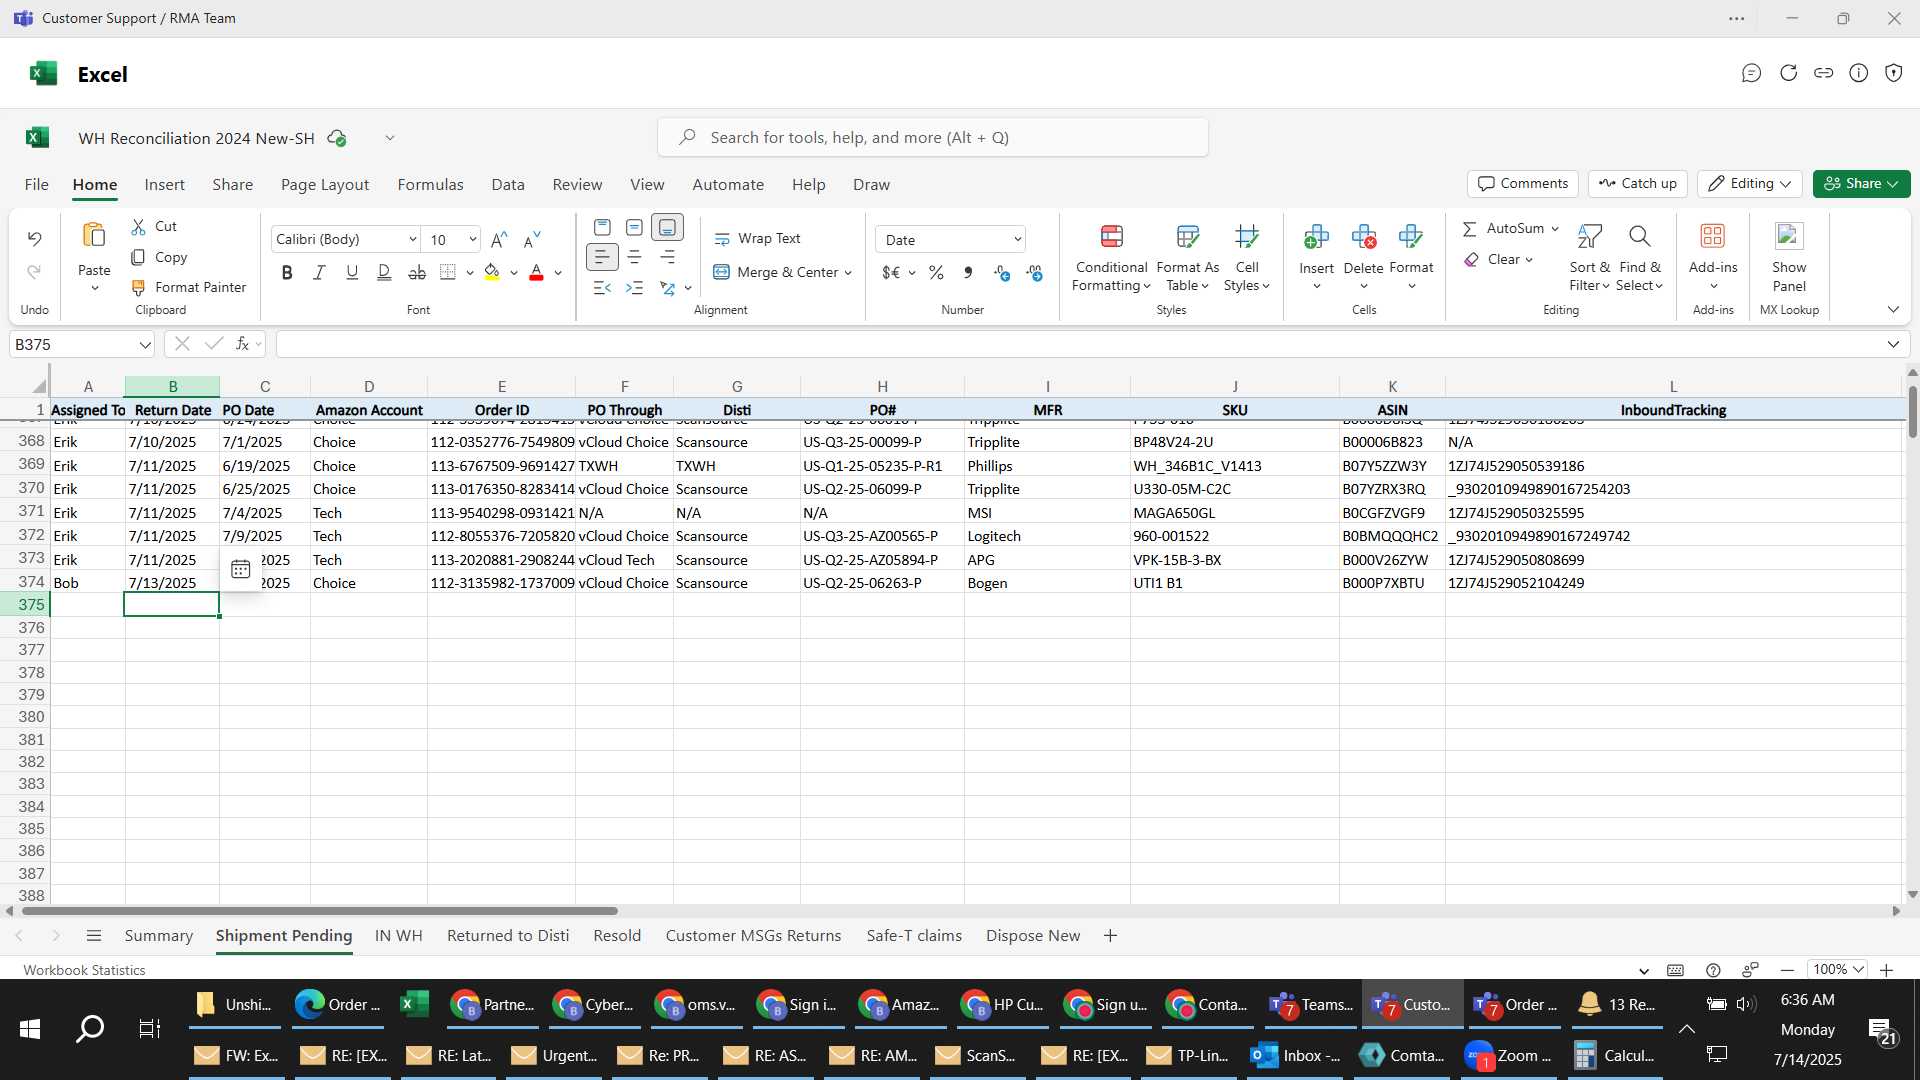Screen dimensions: 1920x1080
Task: Expand the font name dropdown
Action: (412, 240)
